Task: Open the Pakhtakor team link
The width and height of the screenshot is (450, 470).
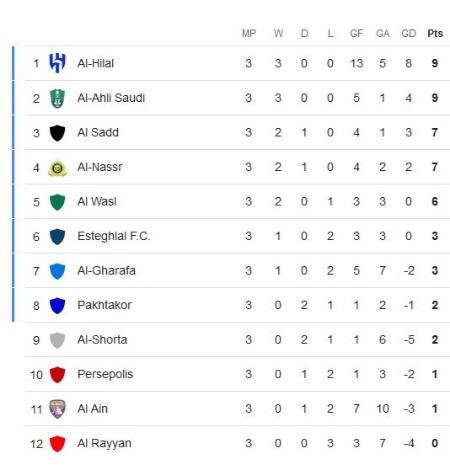Action: (x=104, y=305)
